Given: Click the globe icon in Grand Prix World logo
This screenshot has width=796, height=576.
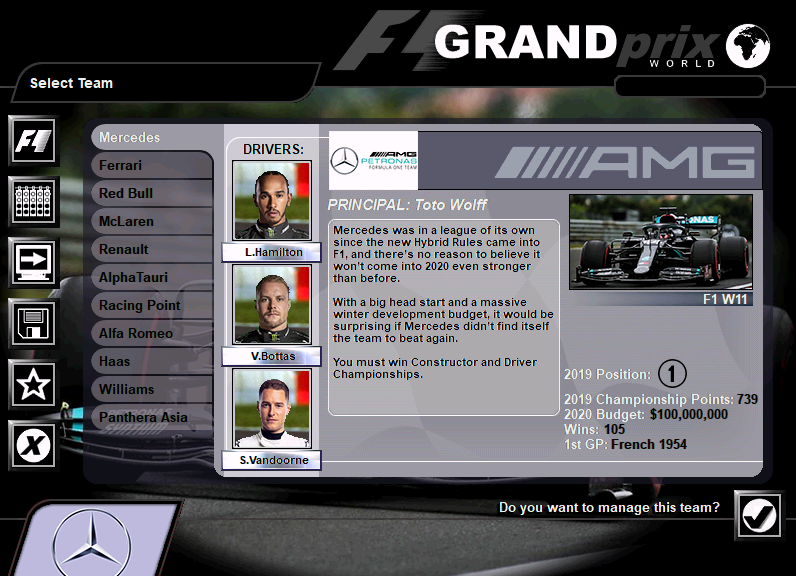Looking at the screenshot, I should (x=748, y=46).
